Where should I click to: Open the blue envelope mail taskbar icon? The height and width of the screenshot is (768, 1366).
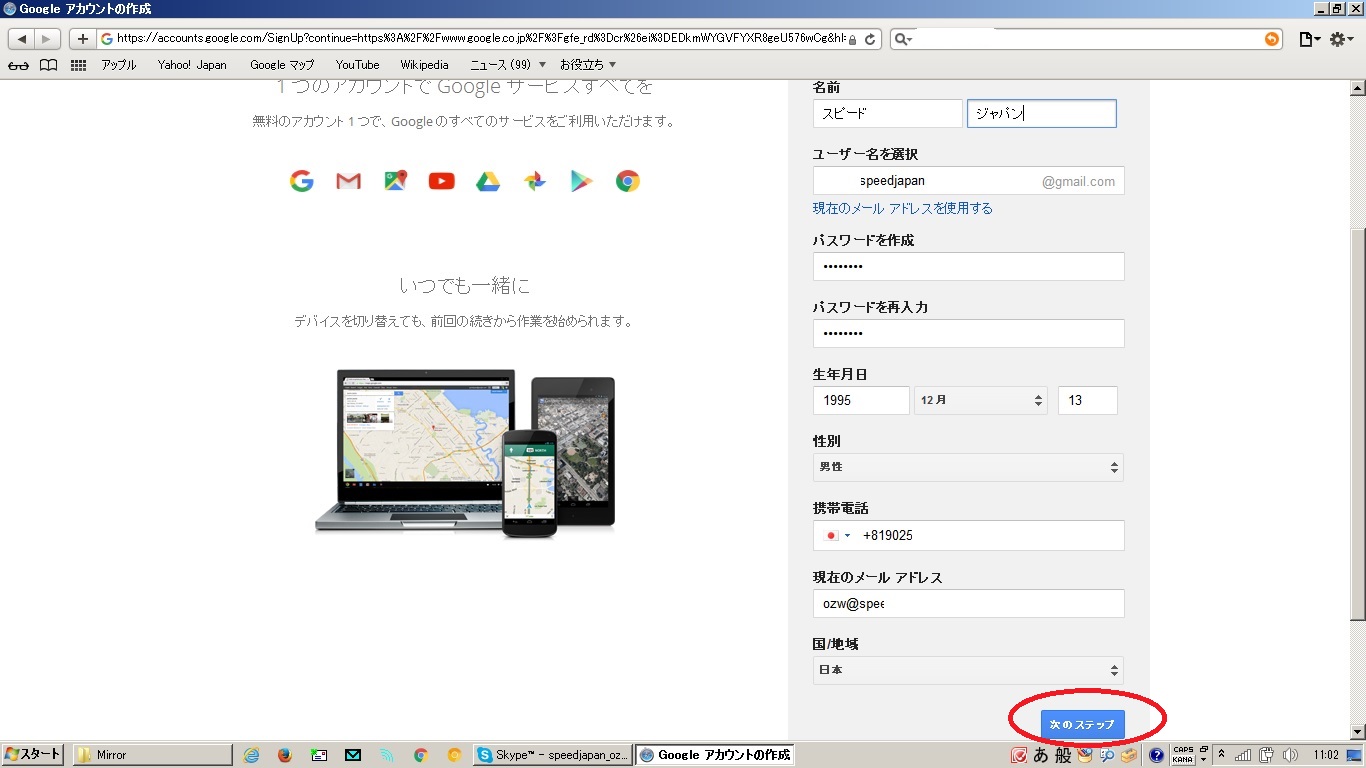pyautogui.click(x=352, y=755)
